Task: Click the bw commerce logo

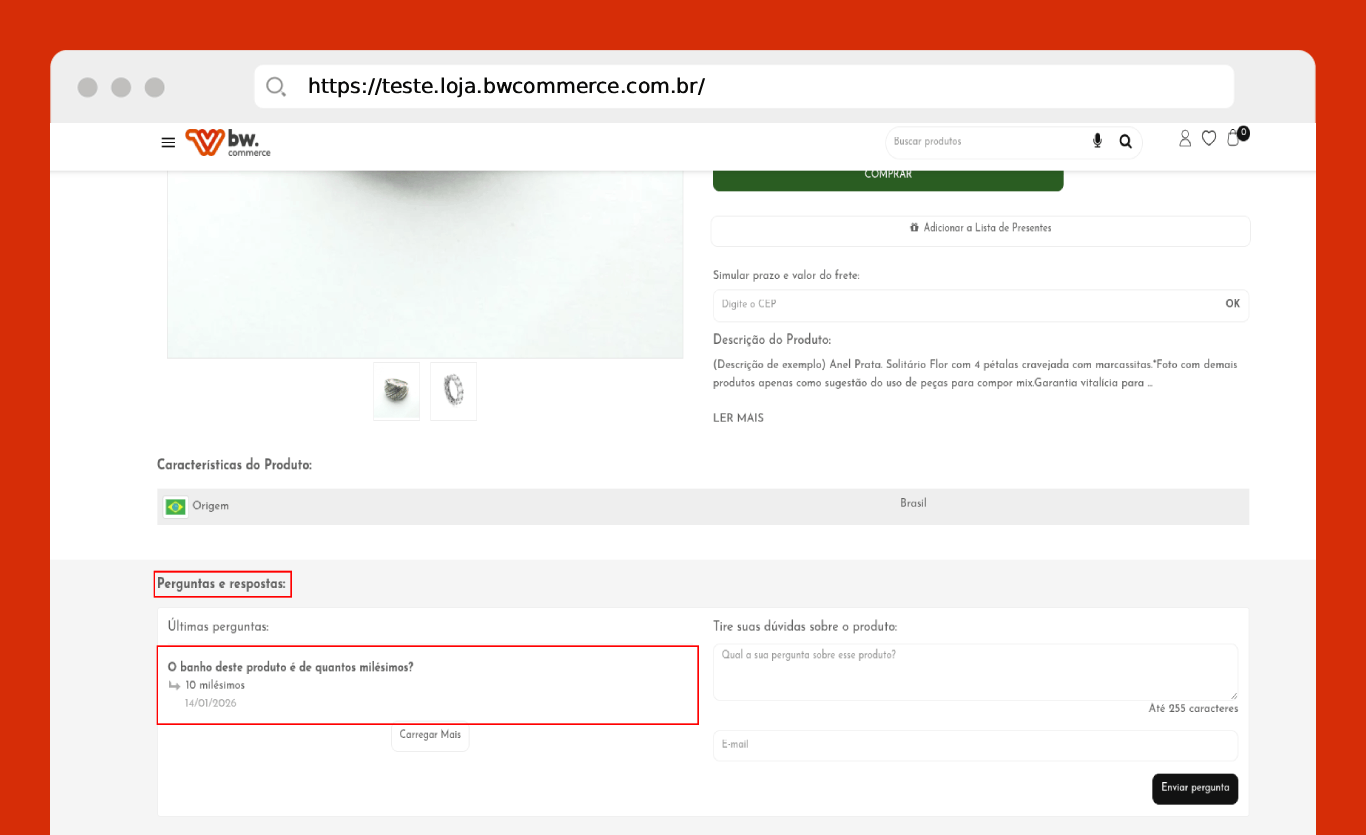Action: point(228,142)
